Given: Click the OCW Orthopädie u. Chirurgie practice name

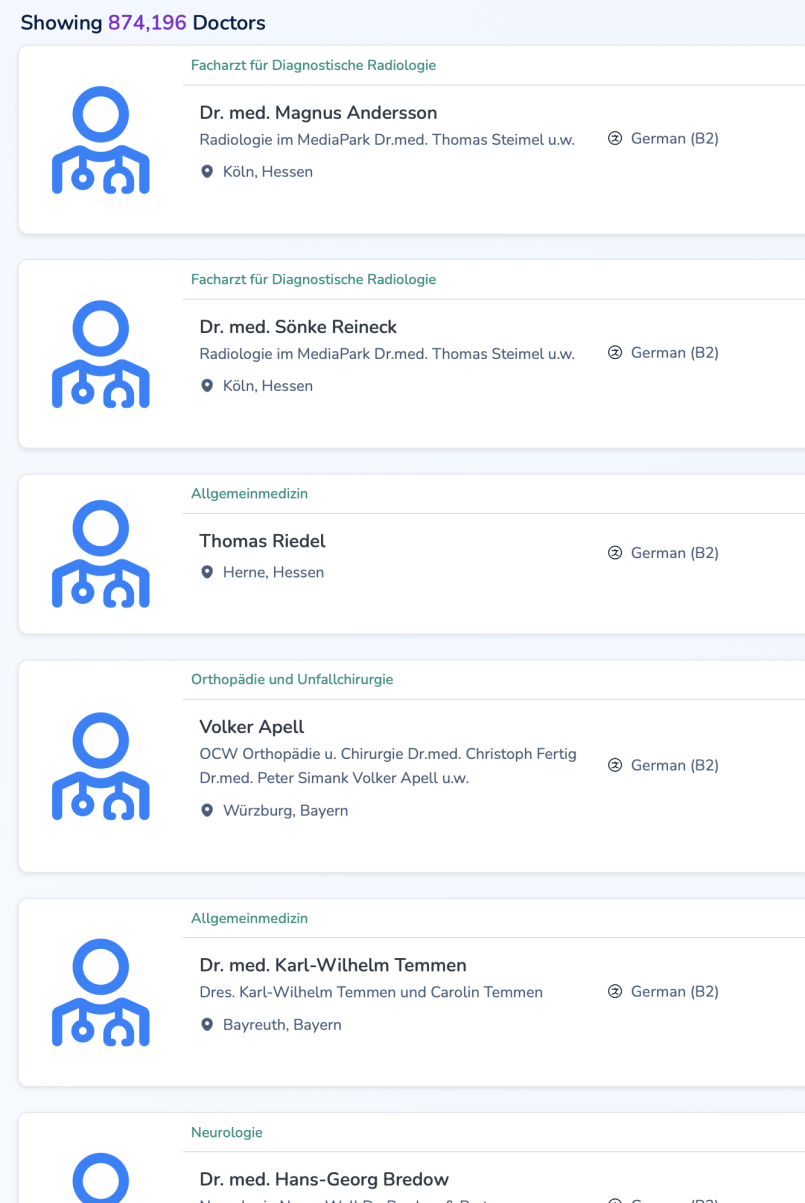Looking at the screenshot, I should coord(388,766).
